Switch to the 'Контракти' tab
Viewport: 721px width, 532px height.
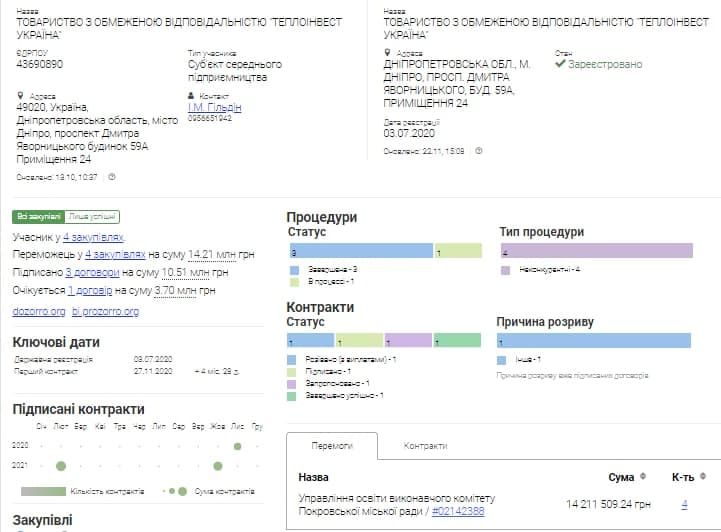425,446
